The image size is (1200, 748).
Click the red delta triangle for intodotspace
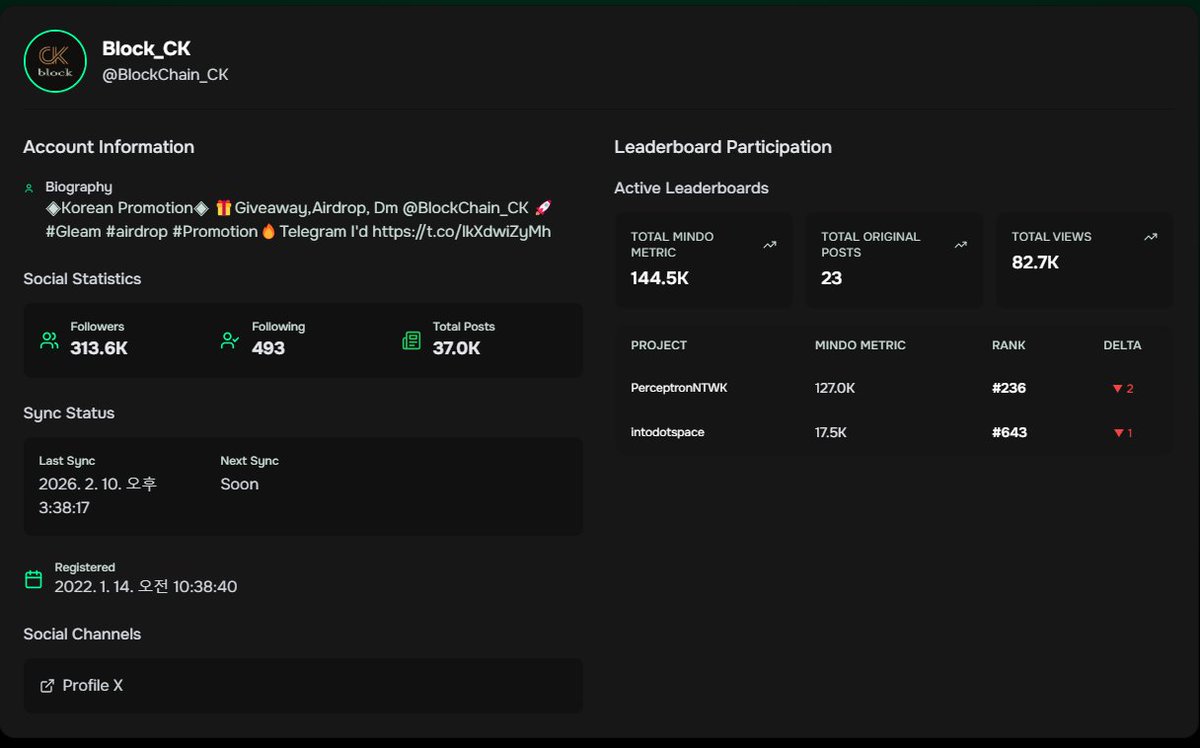click(1117, 434)
